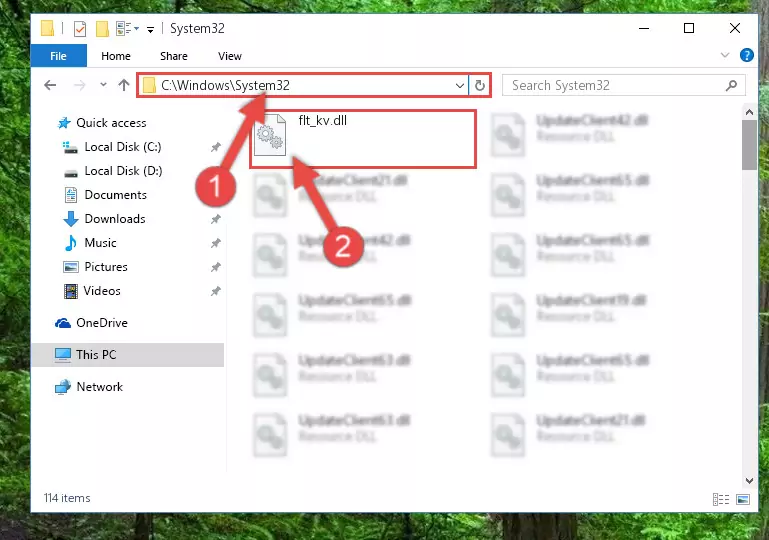Click the Music note icon
Image resolution: width=769 pixels, height=540 pixels.
click(x=71, y=243)
